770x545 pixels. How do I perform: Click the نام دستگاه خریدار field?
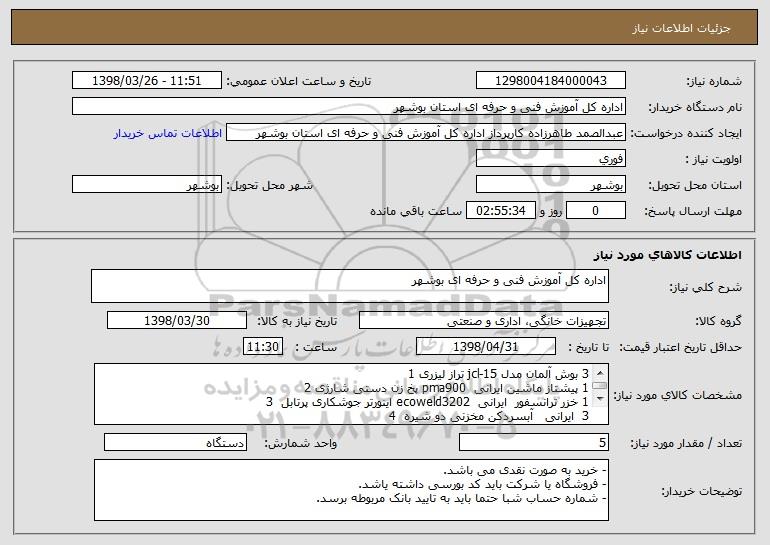(349, 107)
